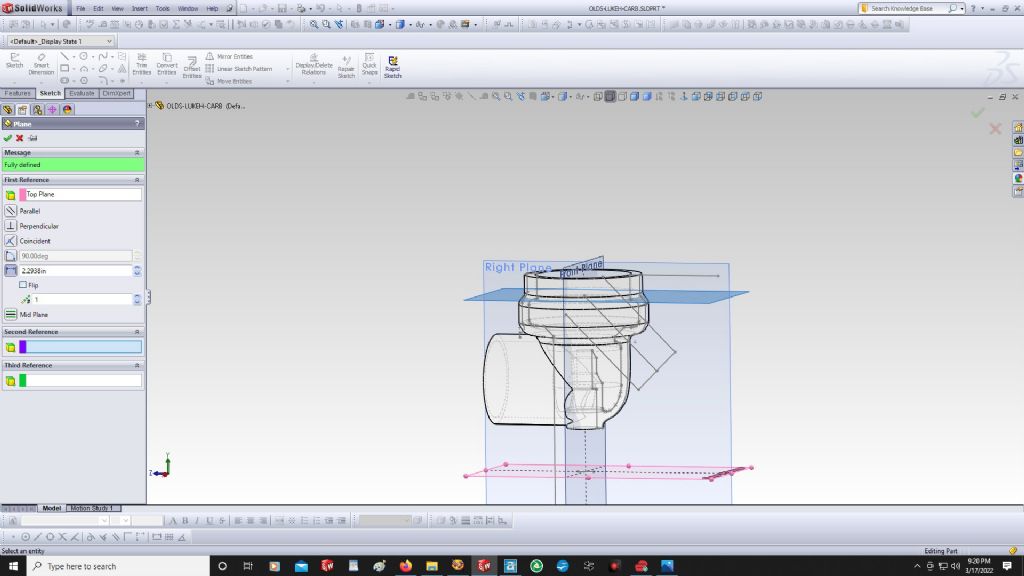Click the Sketch tool button
The width and height of the screenshot is (1024, 576).
click(14, 61)
